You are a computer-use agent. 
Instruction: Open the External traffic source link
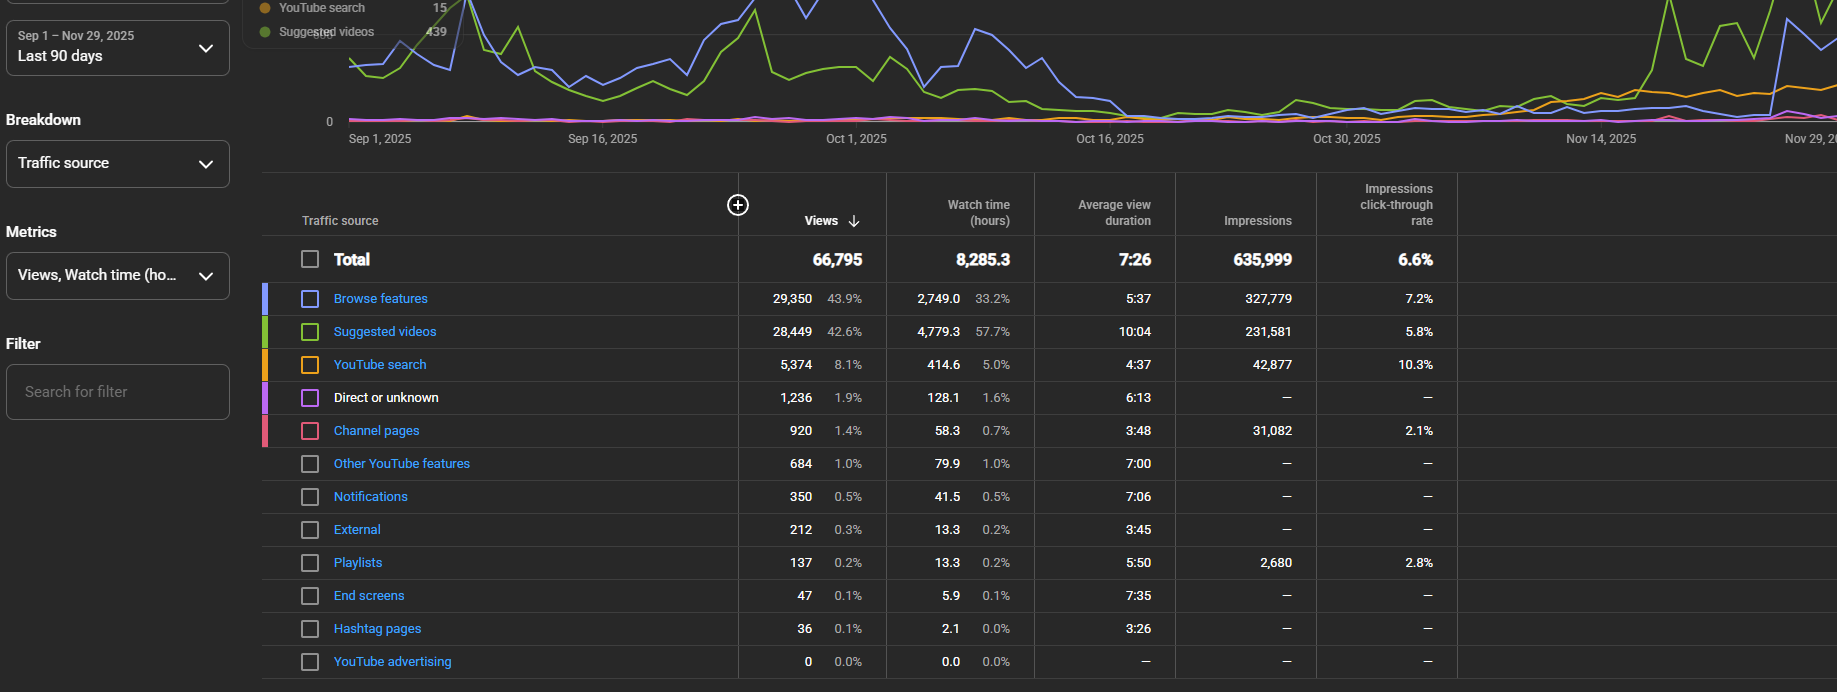[x=357, y=530]
